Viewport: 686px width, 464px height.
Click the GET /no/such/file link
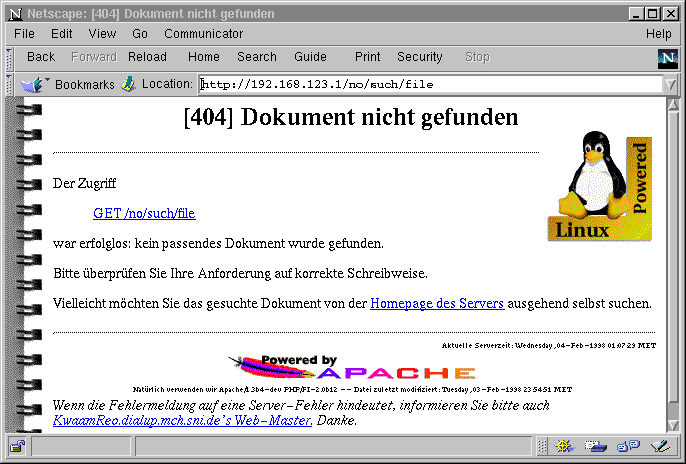coord(144,213)
